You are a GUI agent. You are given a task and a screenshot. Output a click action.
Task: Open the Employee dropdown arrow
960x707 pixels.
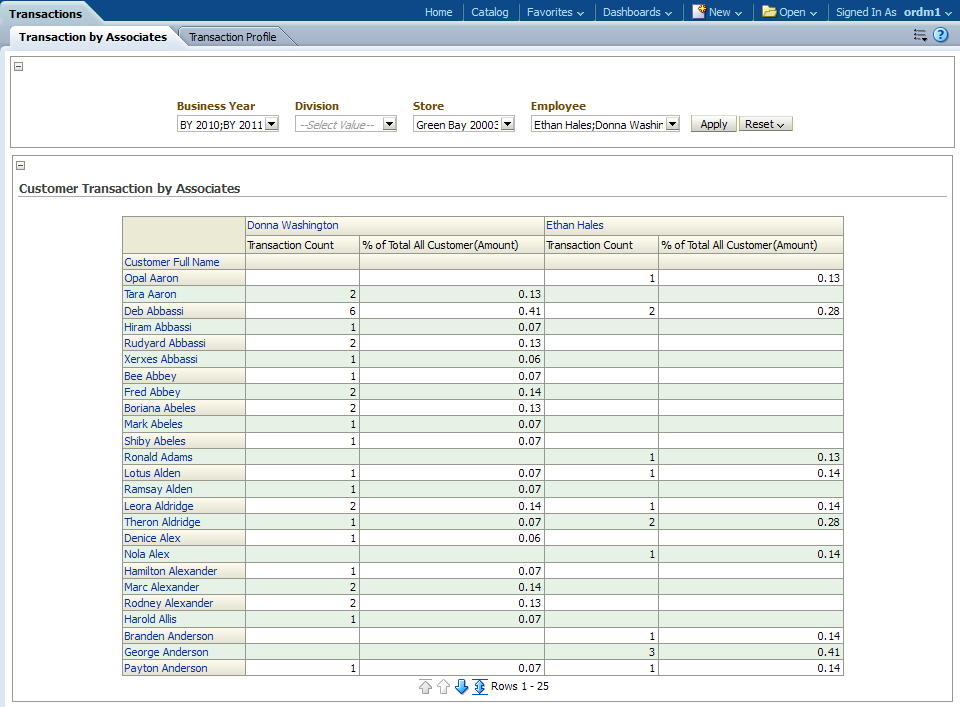pos(673,124)
